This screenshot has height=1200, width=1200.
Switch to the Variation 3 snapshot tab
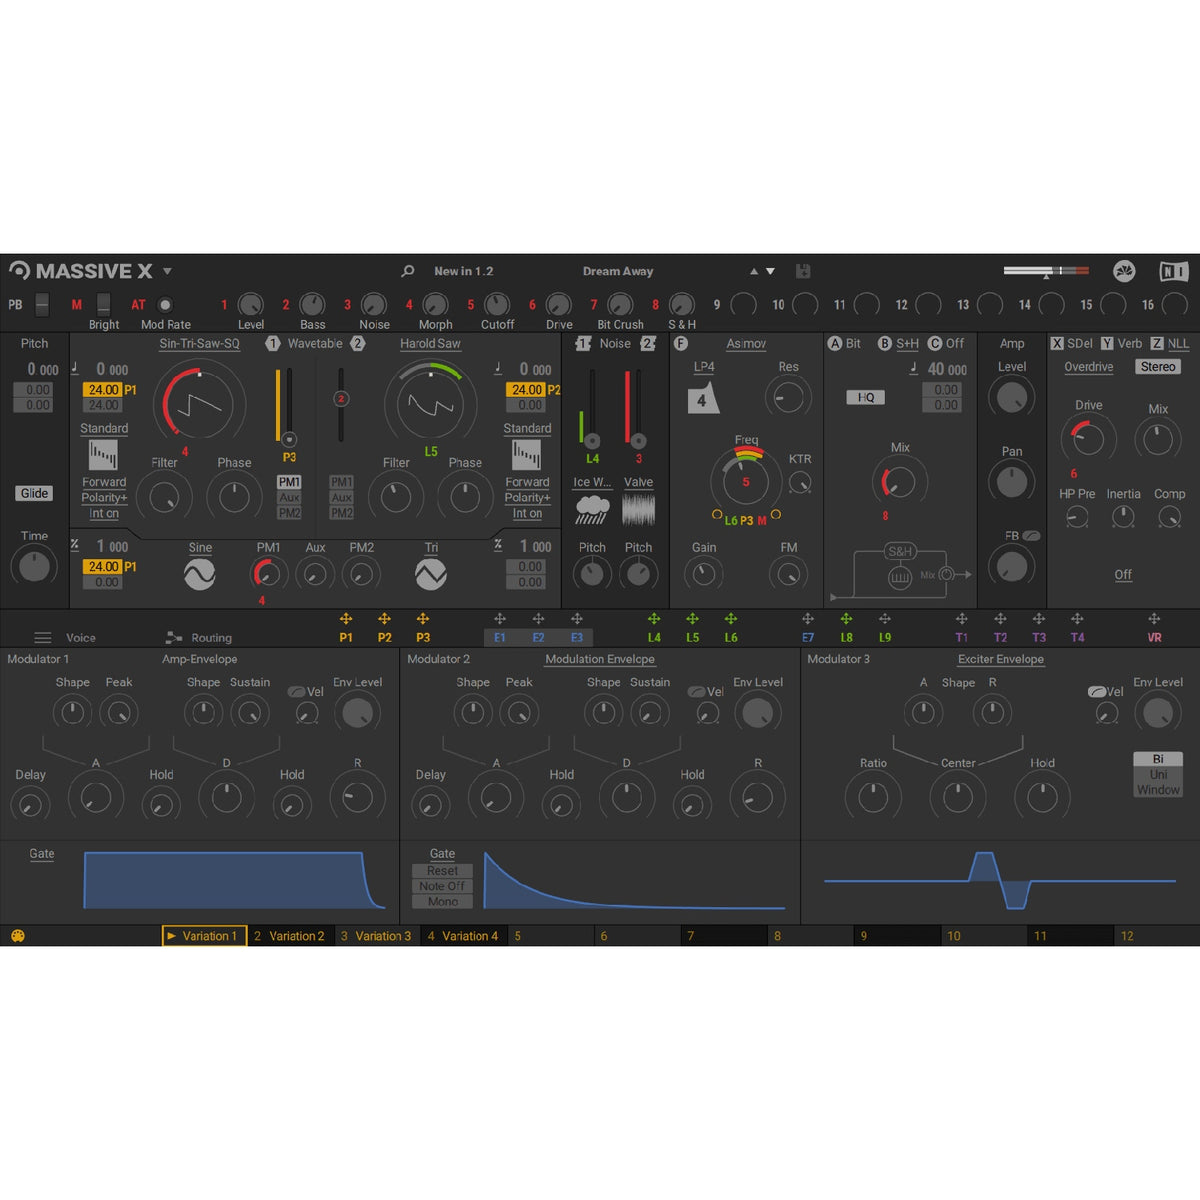point(376,936)
